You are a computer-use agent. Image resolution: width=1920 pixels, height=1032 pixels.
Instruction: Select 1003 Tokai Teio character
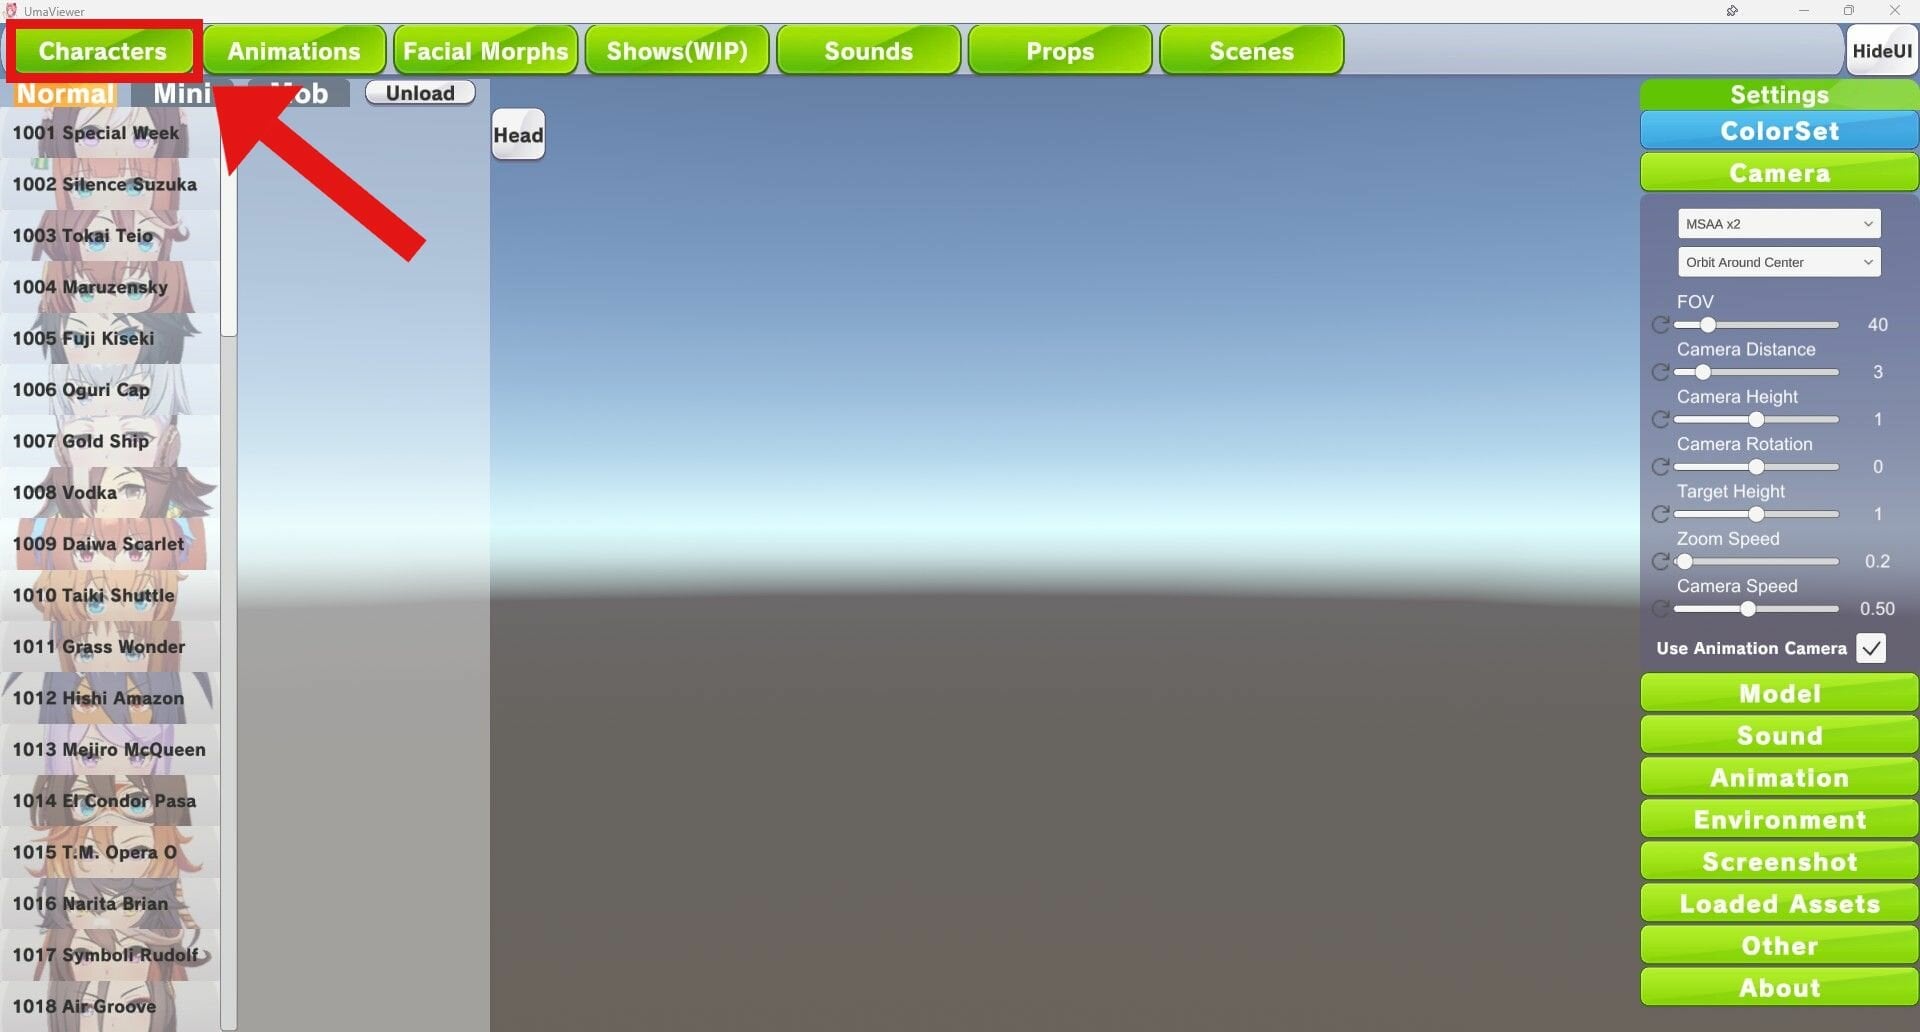(110, 236)
